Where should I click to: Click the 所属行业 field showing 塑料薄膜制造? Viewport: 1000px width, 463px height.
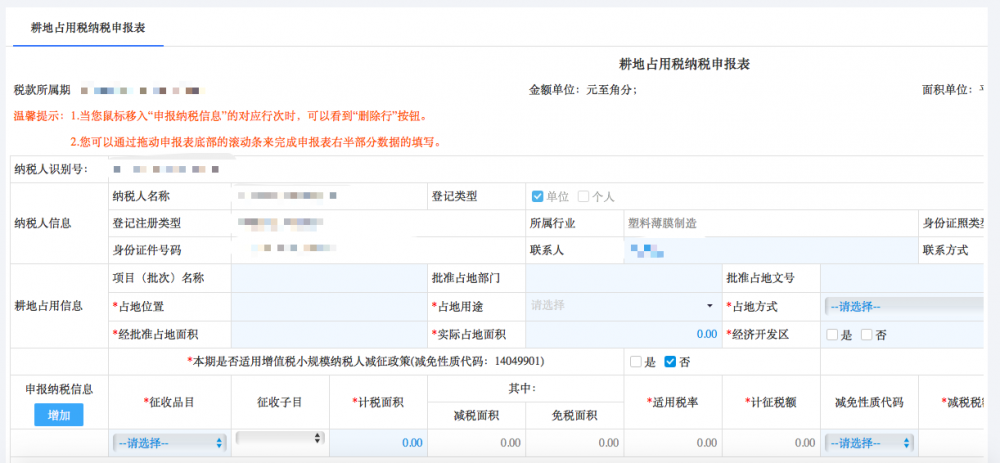[x=770, y=223]
